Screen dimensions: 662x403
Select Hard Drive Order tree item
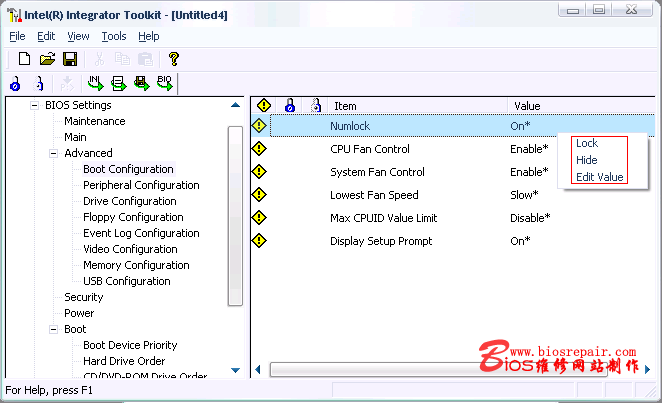click(124, 361)
